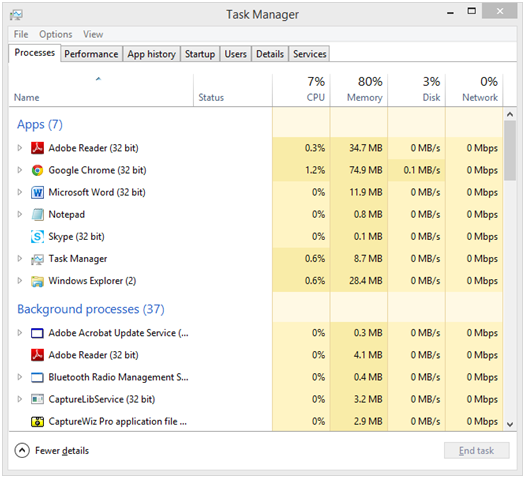Click the Fewer details arrow icon
Viewport: 524px width, 477px height.
[22, 451]
